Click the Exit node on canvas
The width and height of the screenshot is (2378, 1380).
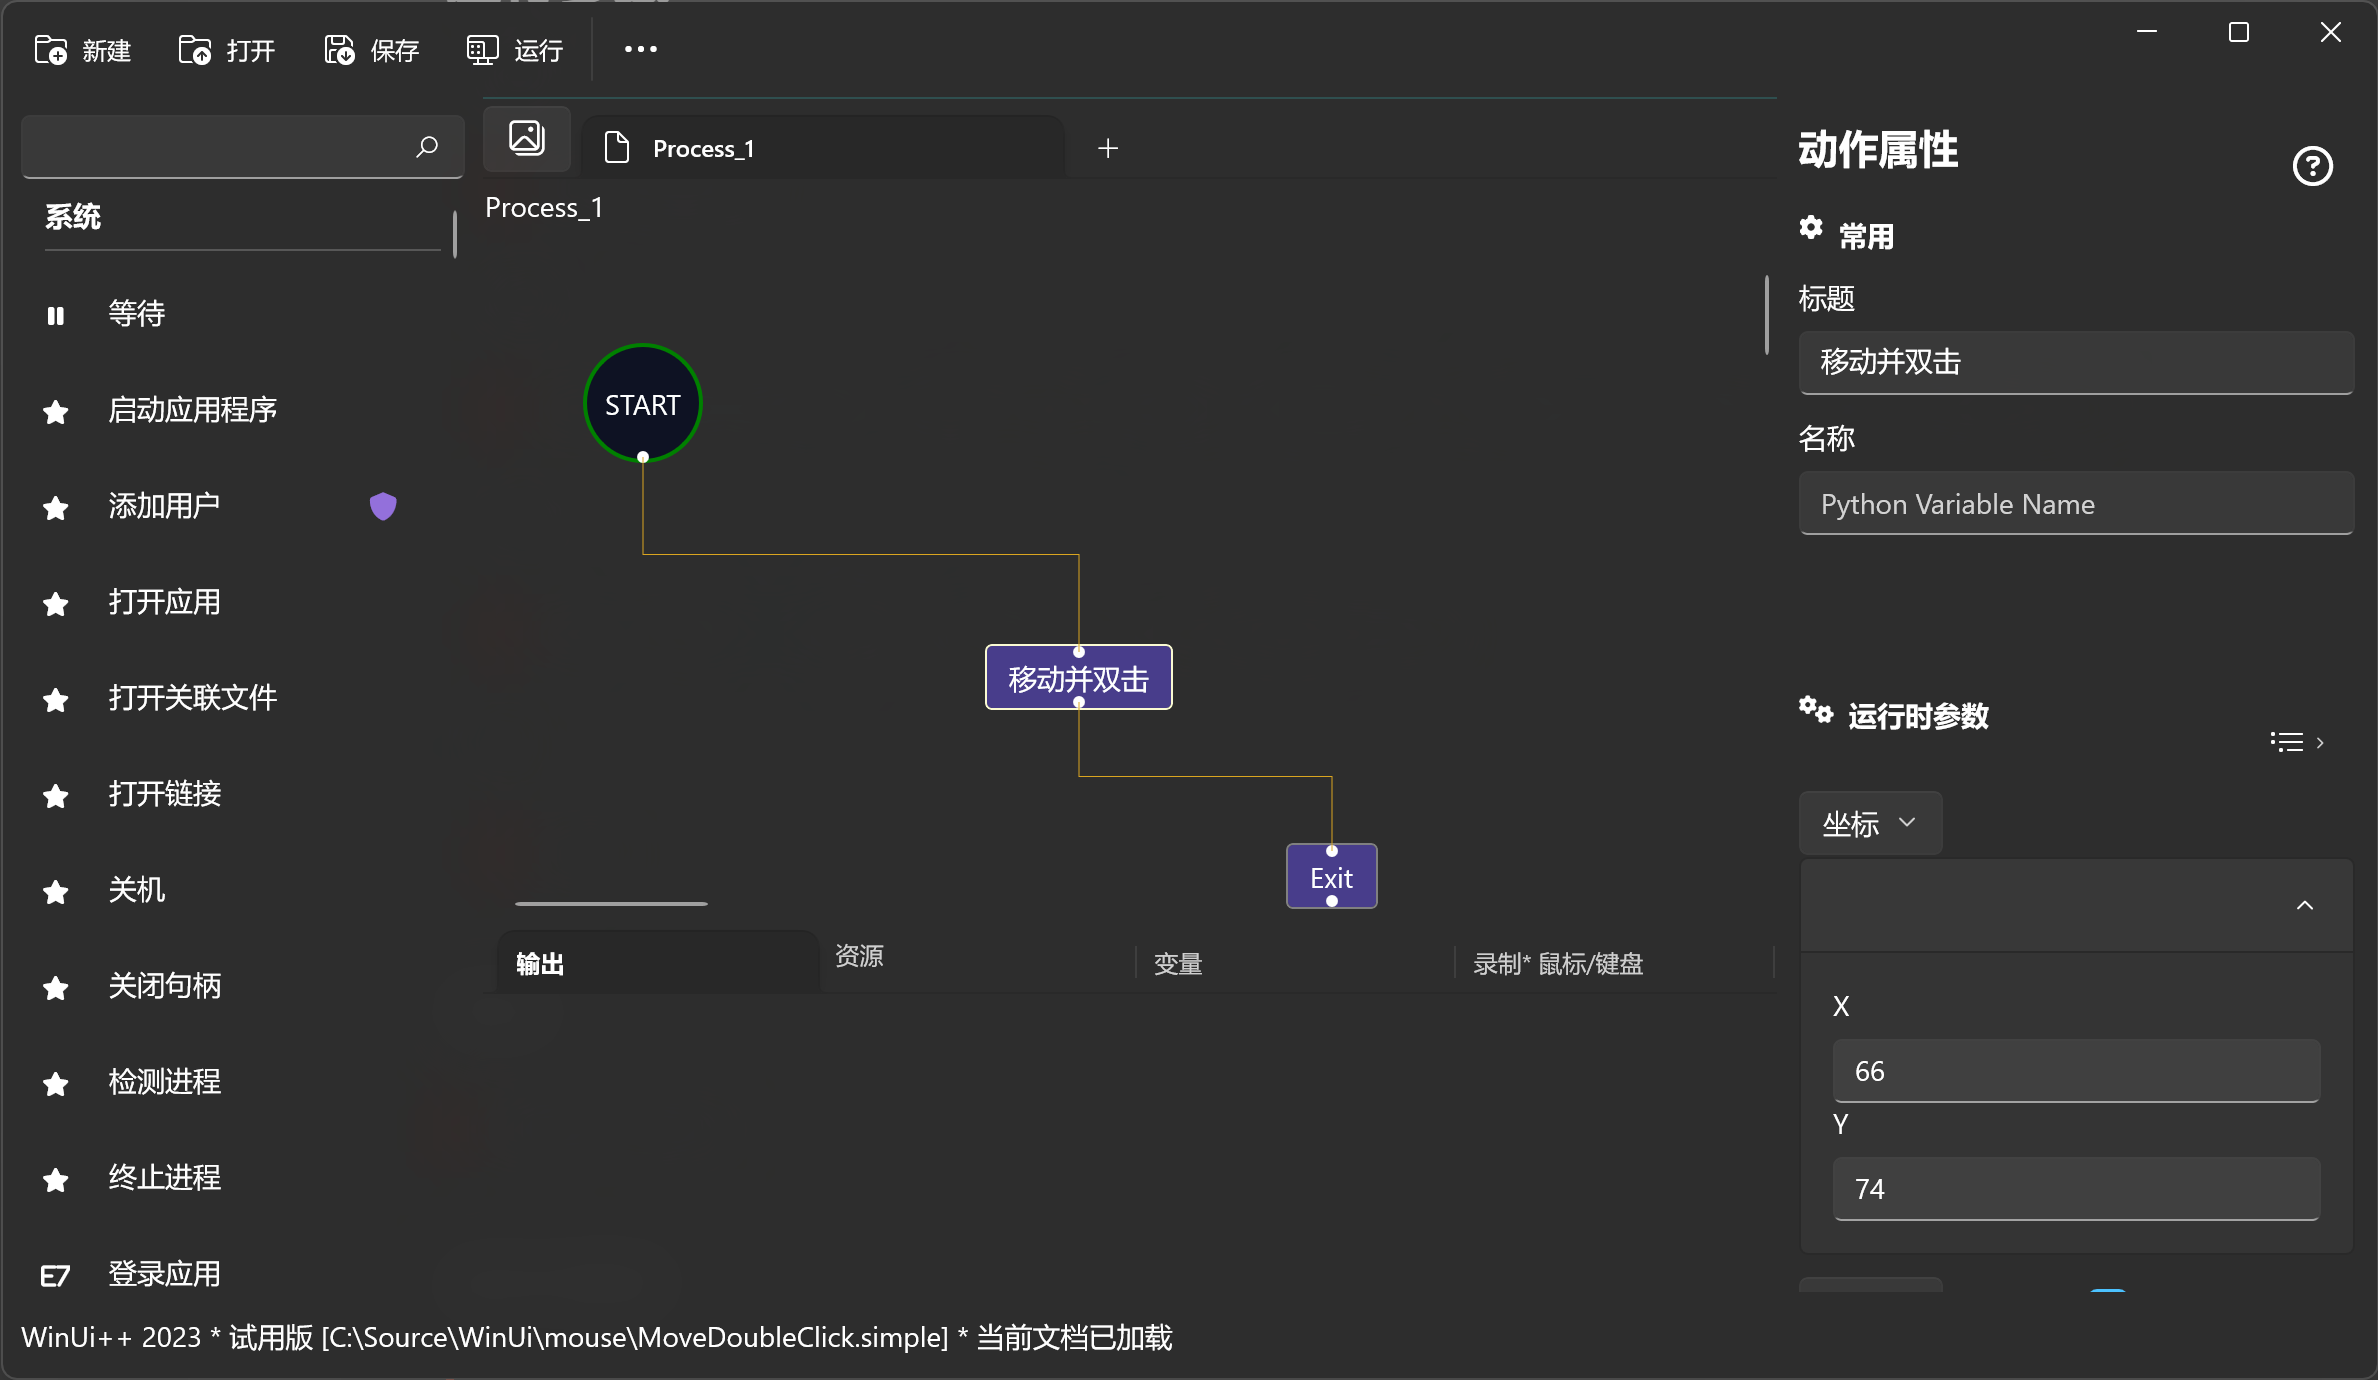pos(1331,878)
